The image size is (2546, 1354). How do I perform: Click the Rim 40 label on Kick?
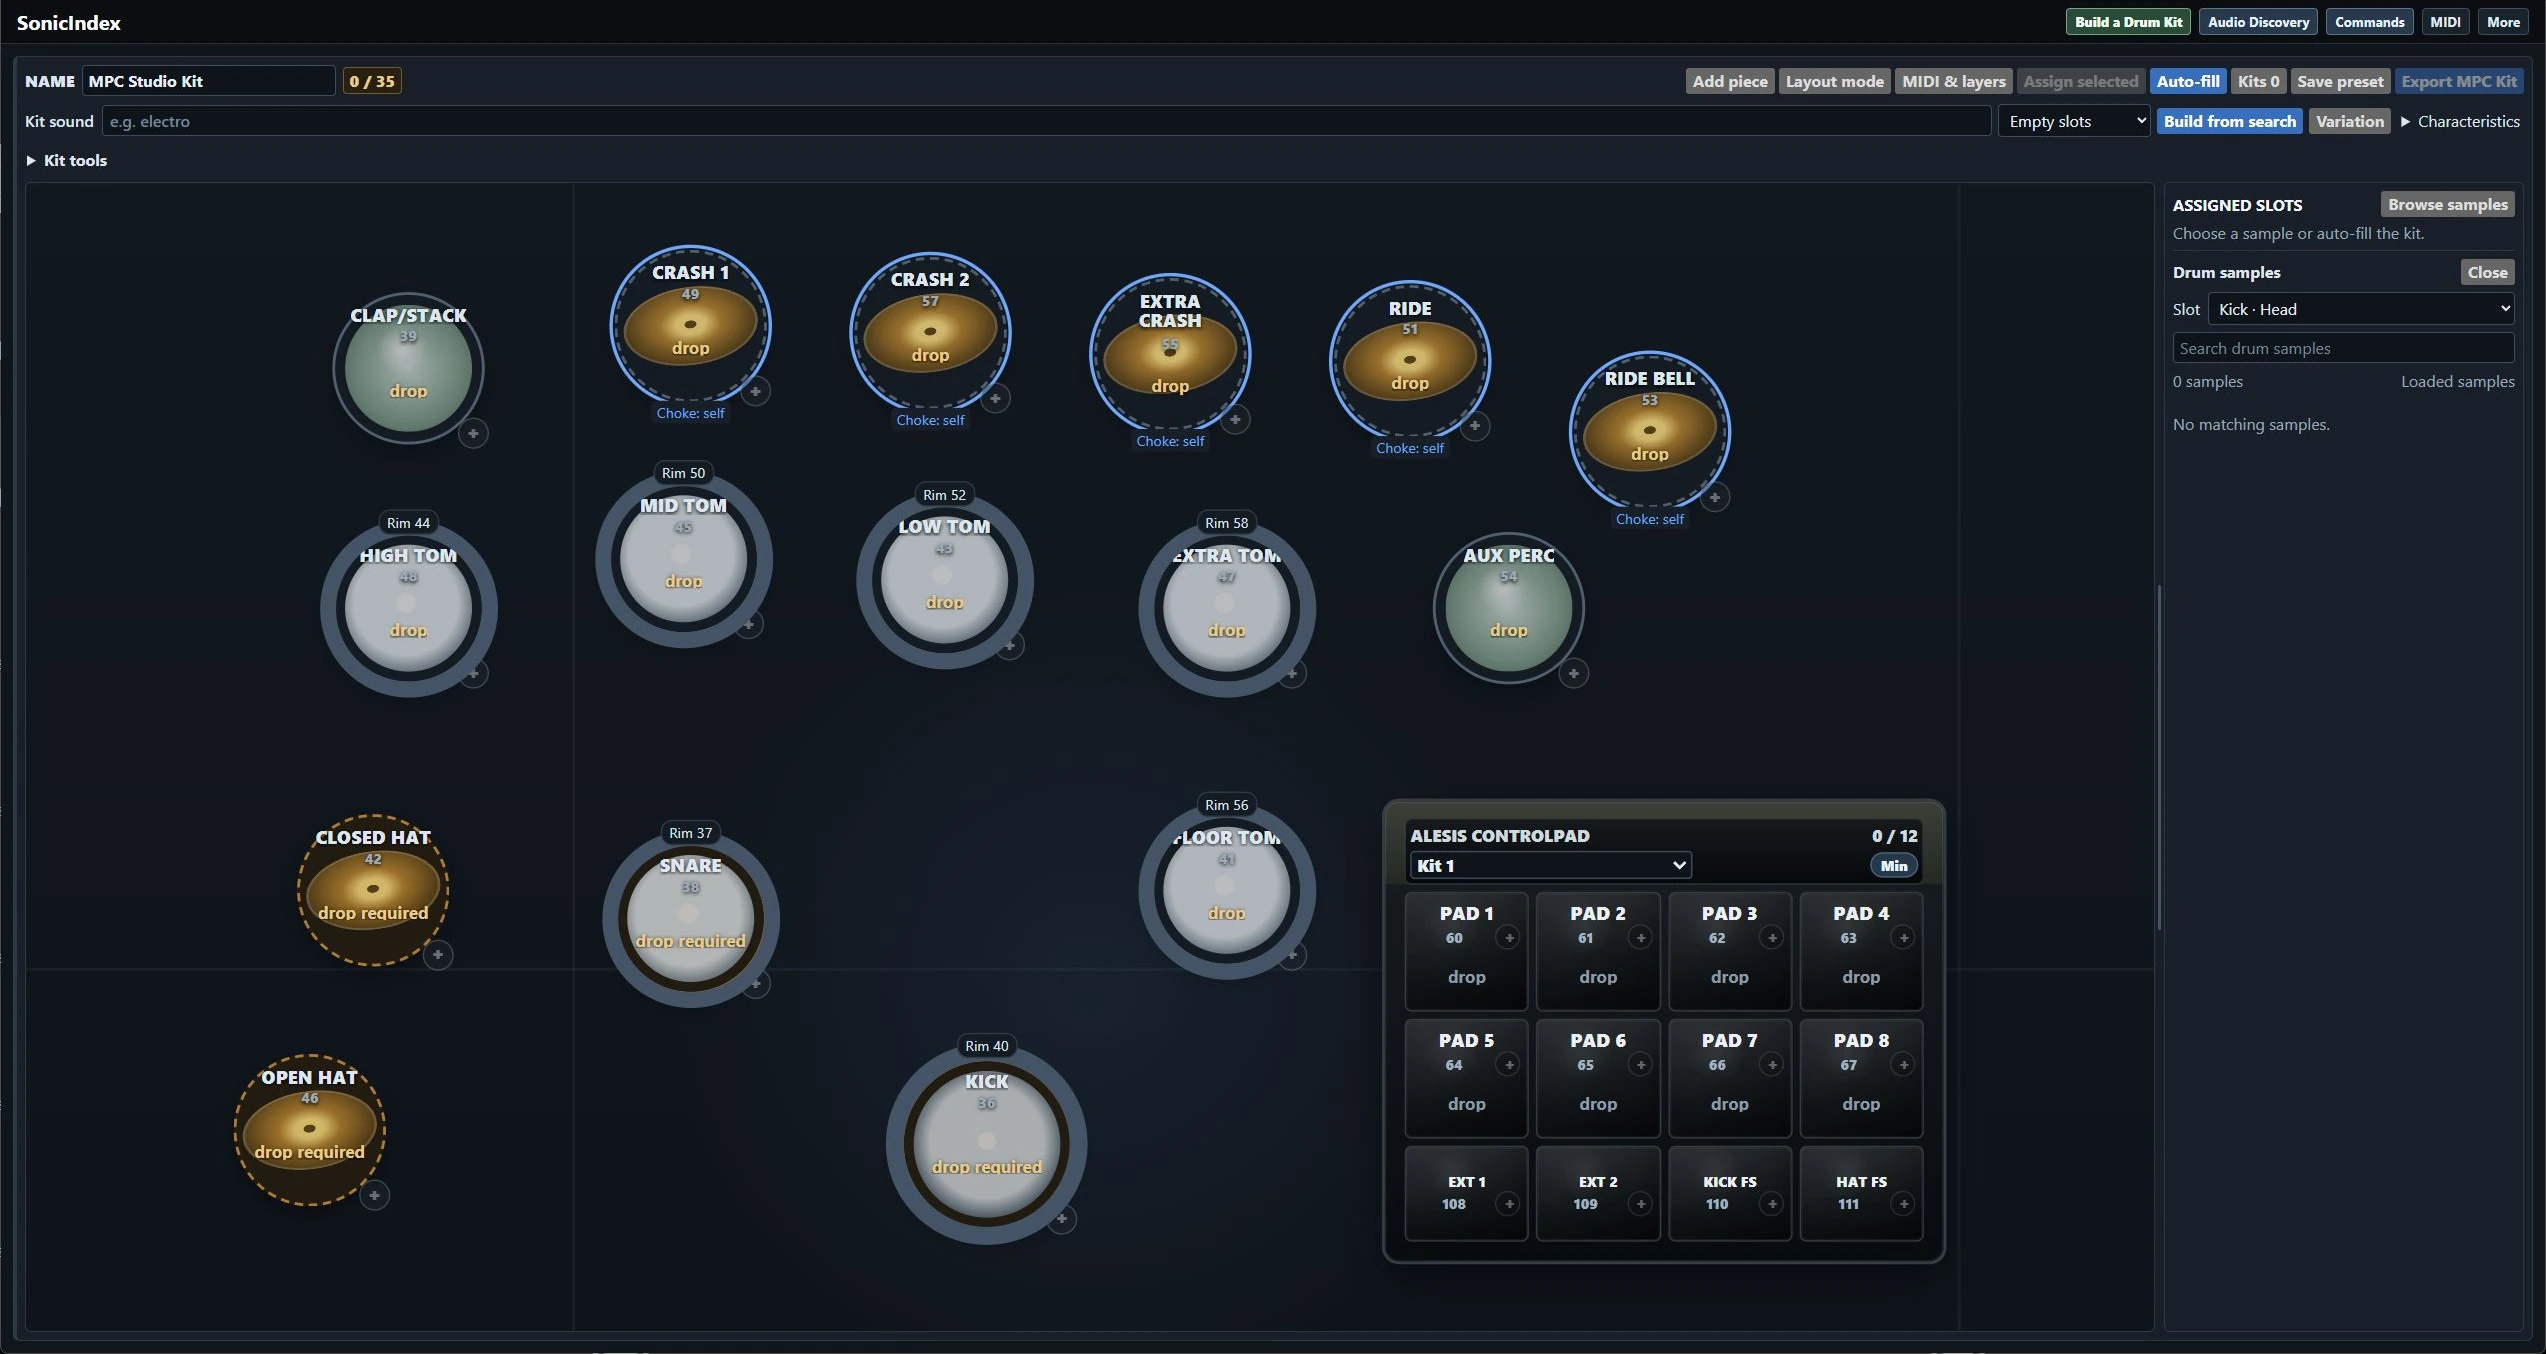987,1046
